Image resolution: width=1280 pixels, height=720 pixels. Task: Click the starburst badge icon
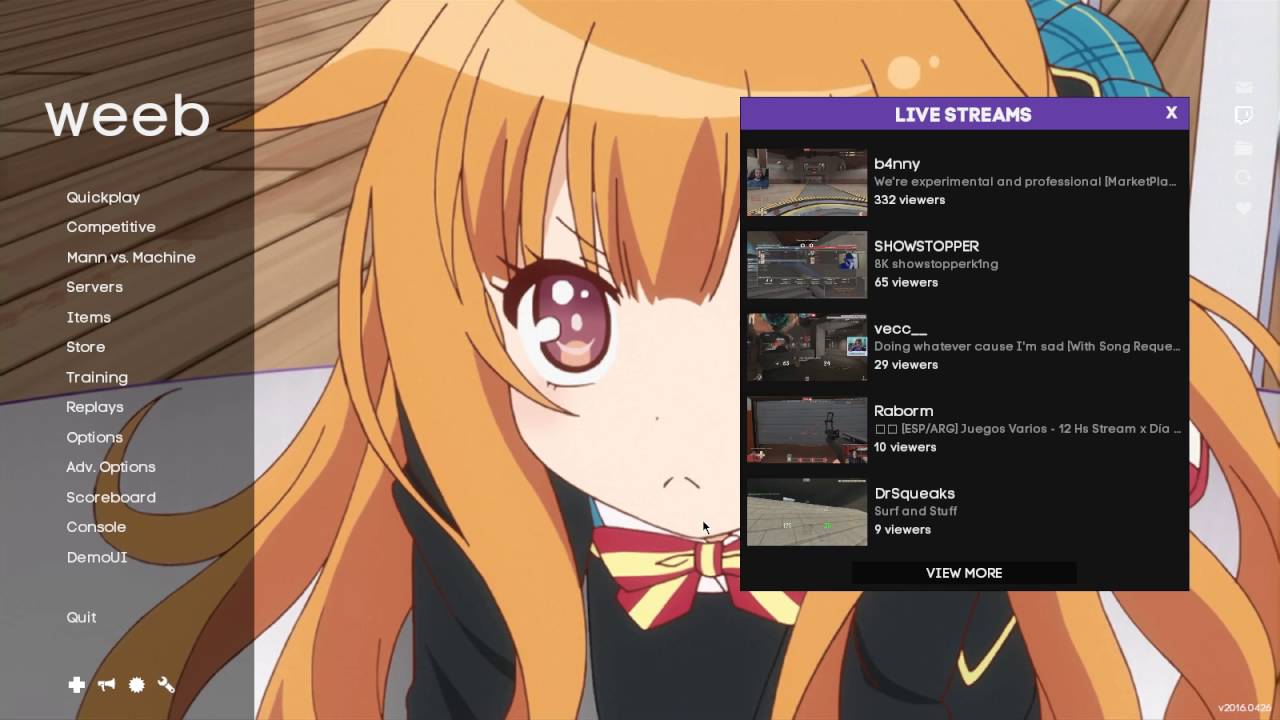pyautogui.click(x=137, y=685)
